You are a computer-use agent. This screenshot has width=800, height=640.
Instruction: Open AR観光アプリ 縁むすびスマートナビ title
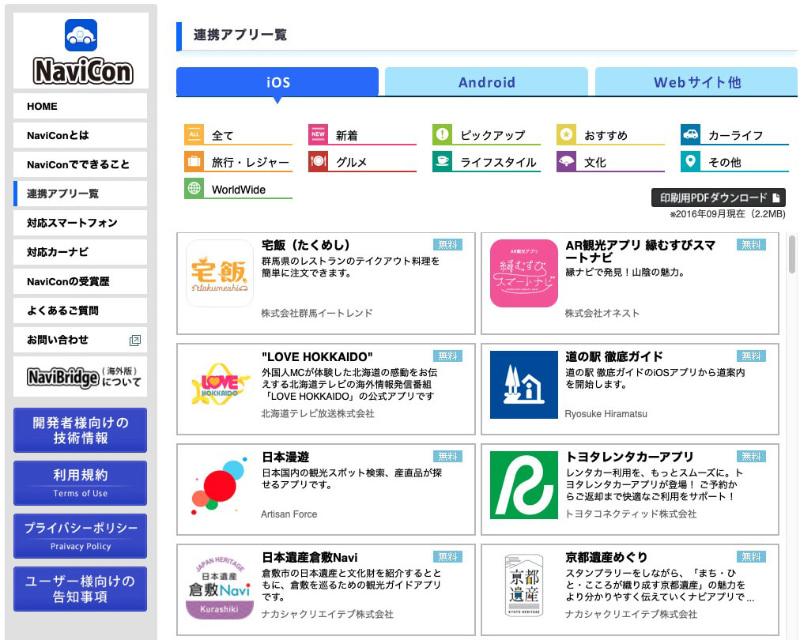640,251
